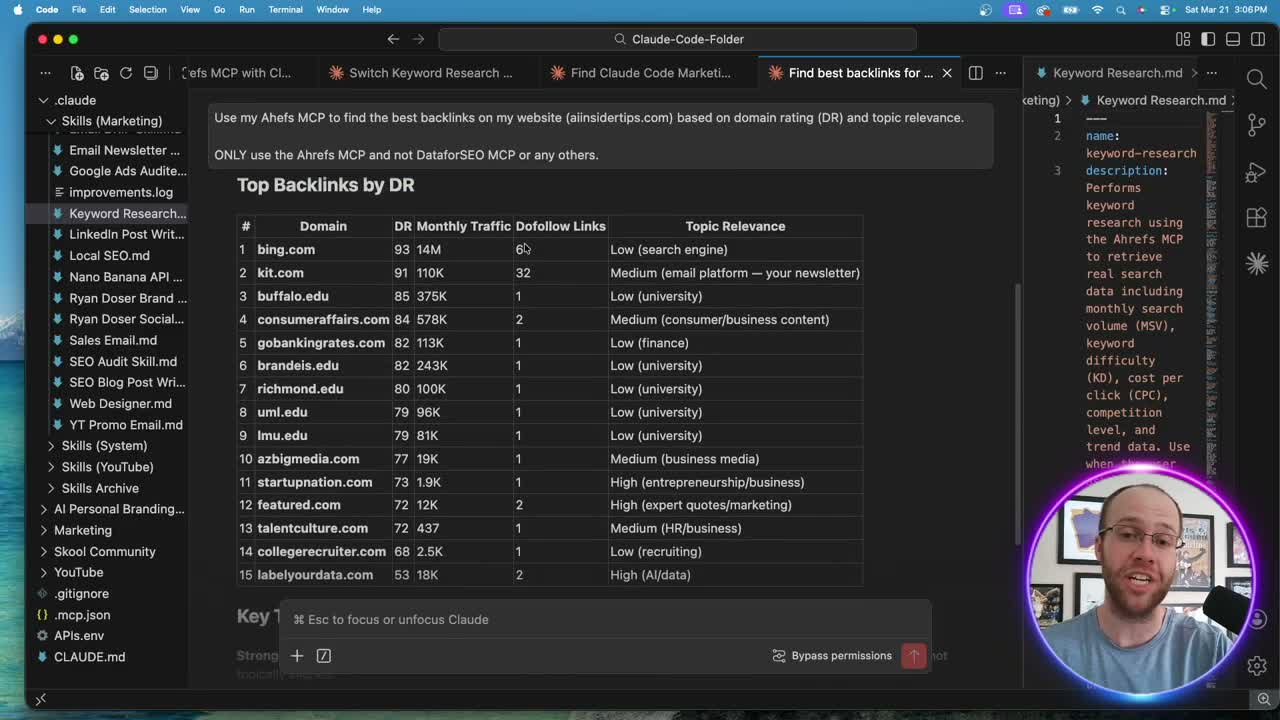Click the editor minimap on the right
Image resolution: width=1280 pixels, height=720 pixels.
(1211, 290)
